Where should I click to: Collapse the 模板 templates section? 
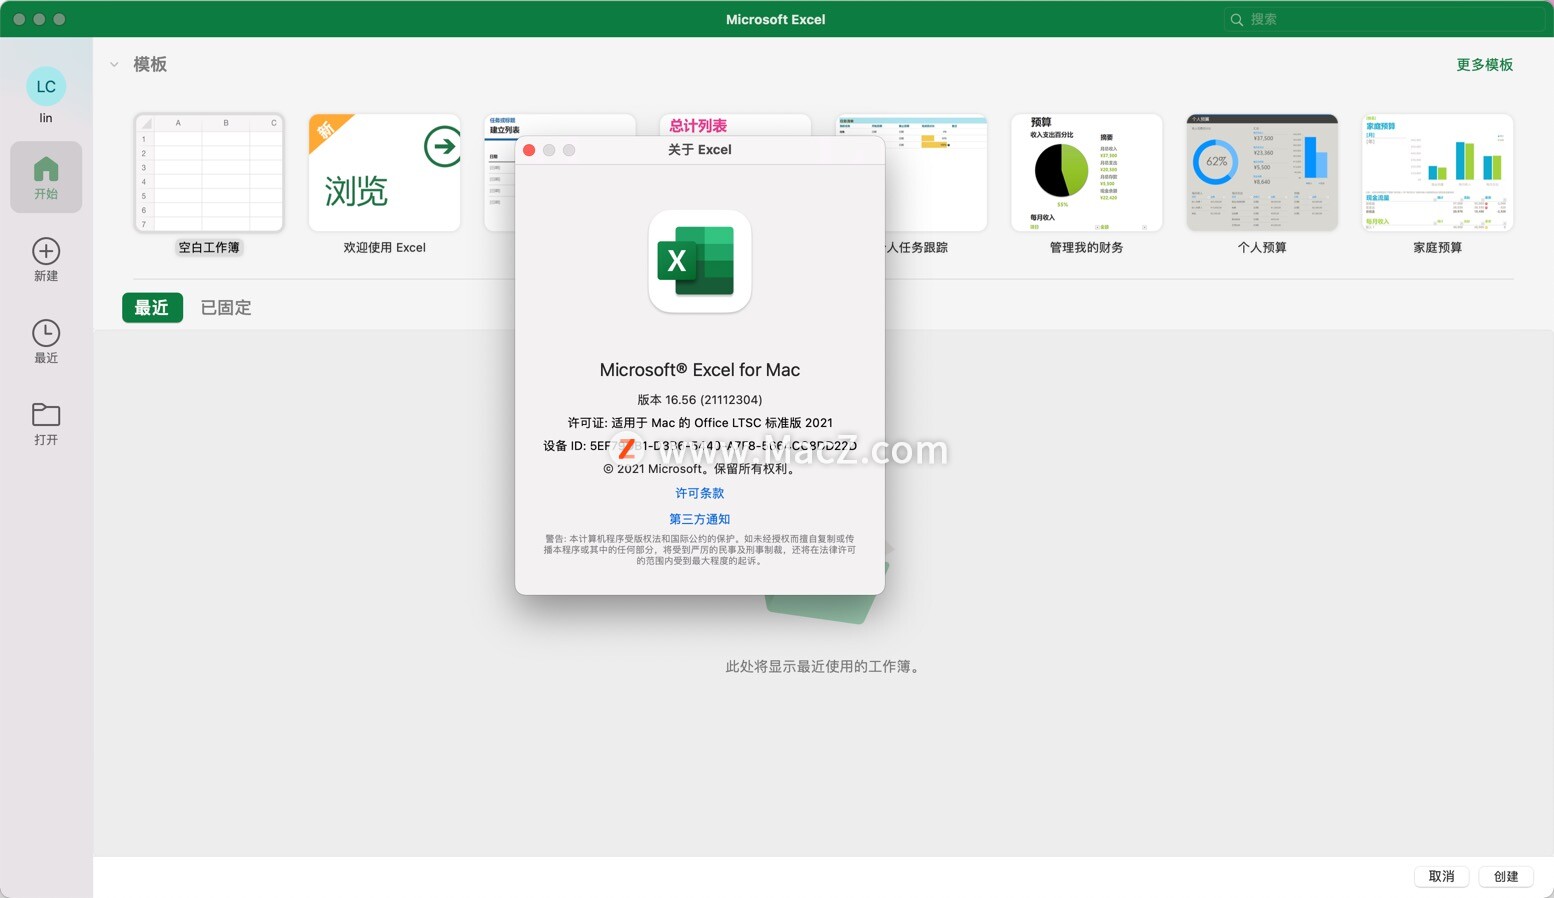click(114, 64)
